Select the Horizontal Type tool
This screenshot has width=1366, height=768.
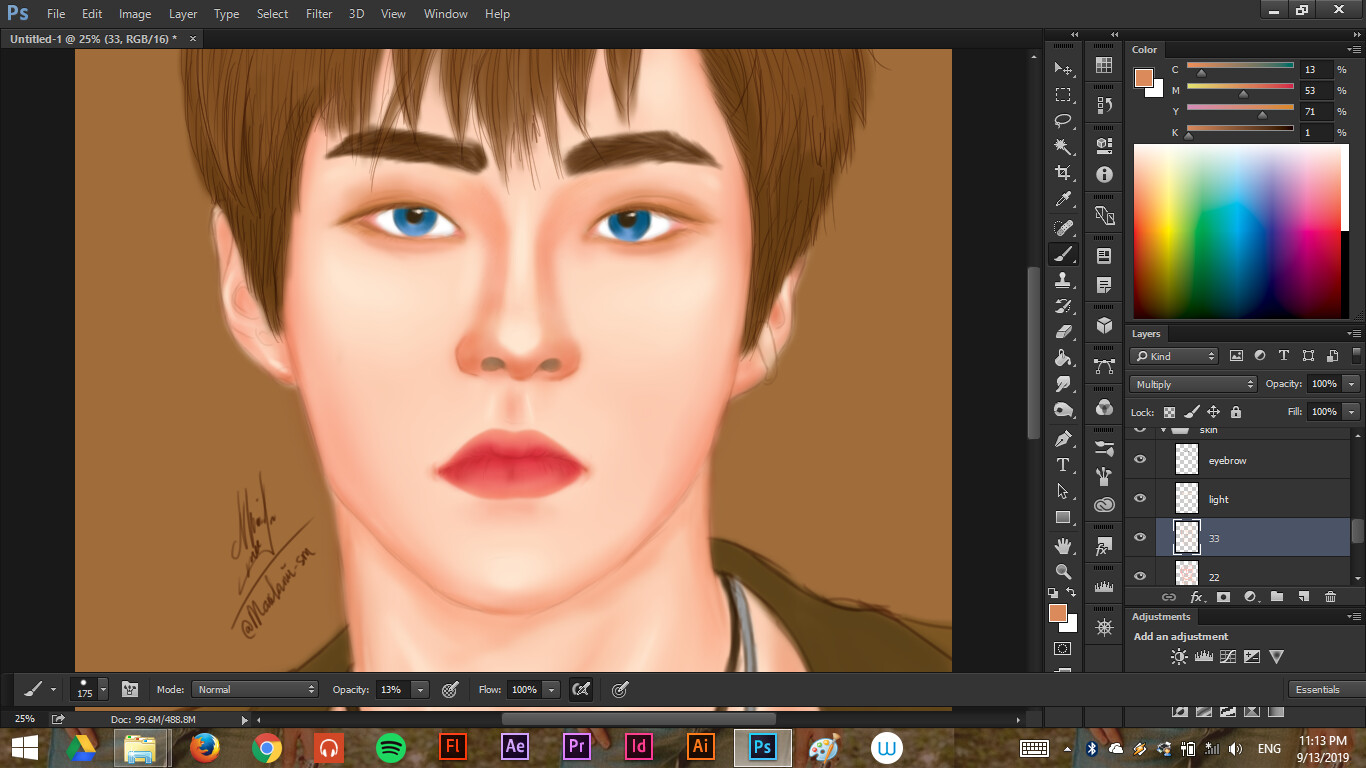(x=1063, y=465)
